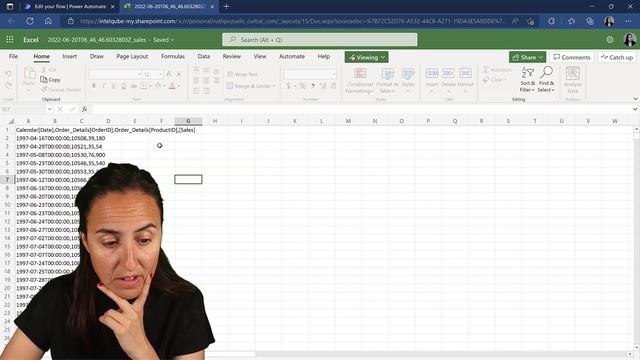This screenshot has width=640, height=360.
Task: Switch to the Draw tab
Action: tap(97, 56)
